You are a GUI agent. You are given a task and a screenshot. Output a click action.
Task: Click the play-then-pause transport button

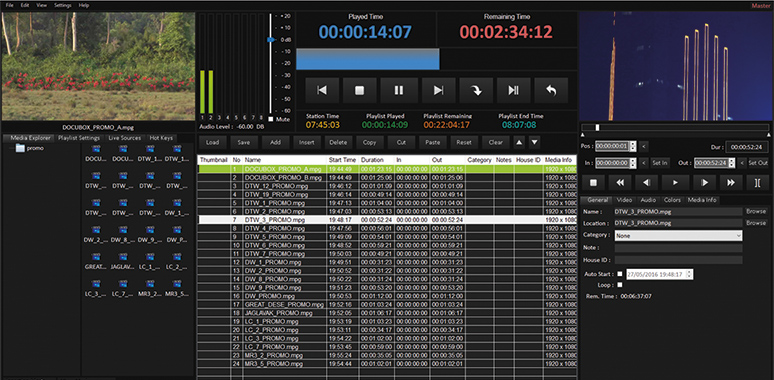point(514,90)
